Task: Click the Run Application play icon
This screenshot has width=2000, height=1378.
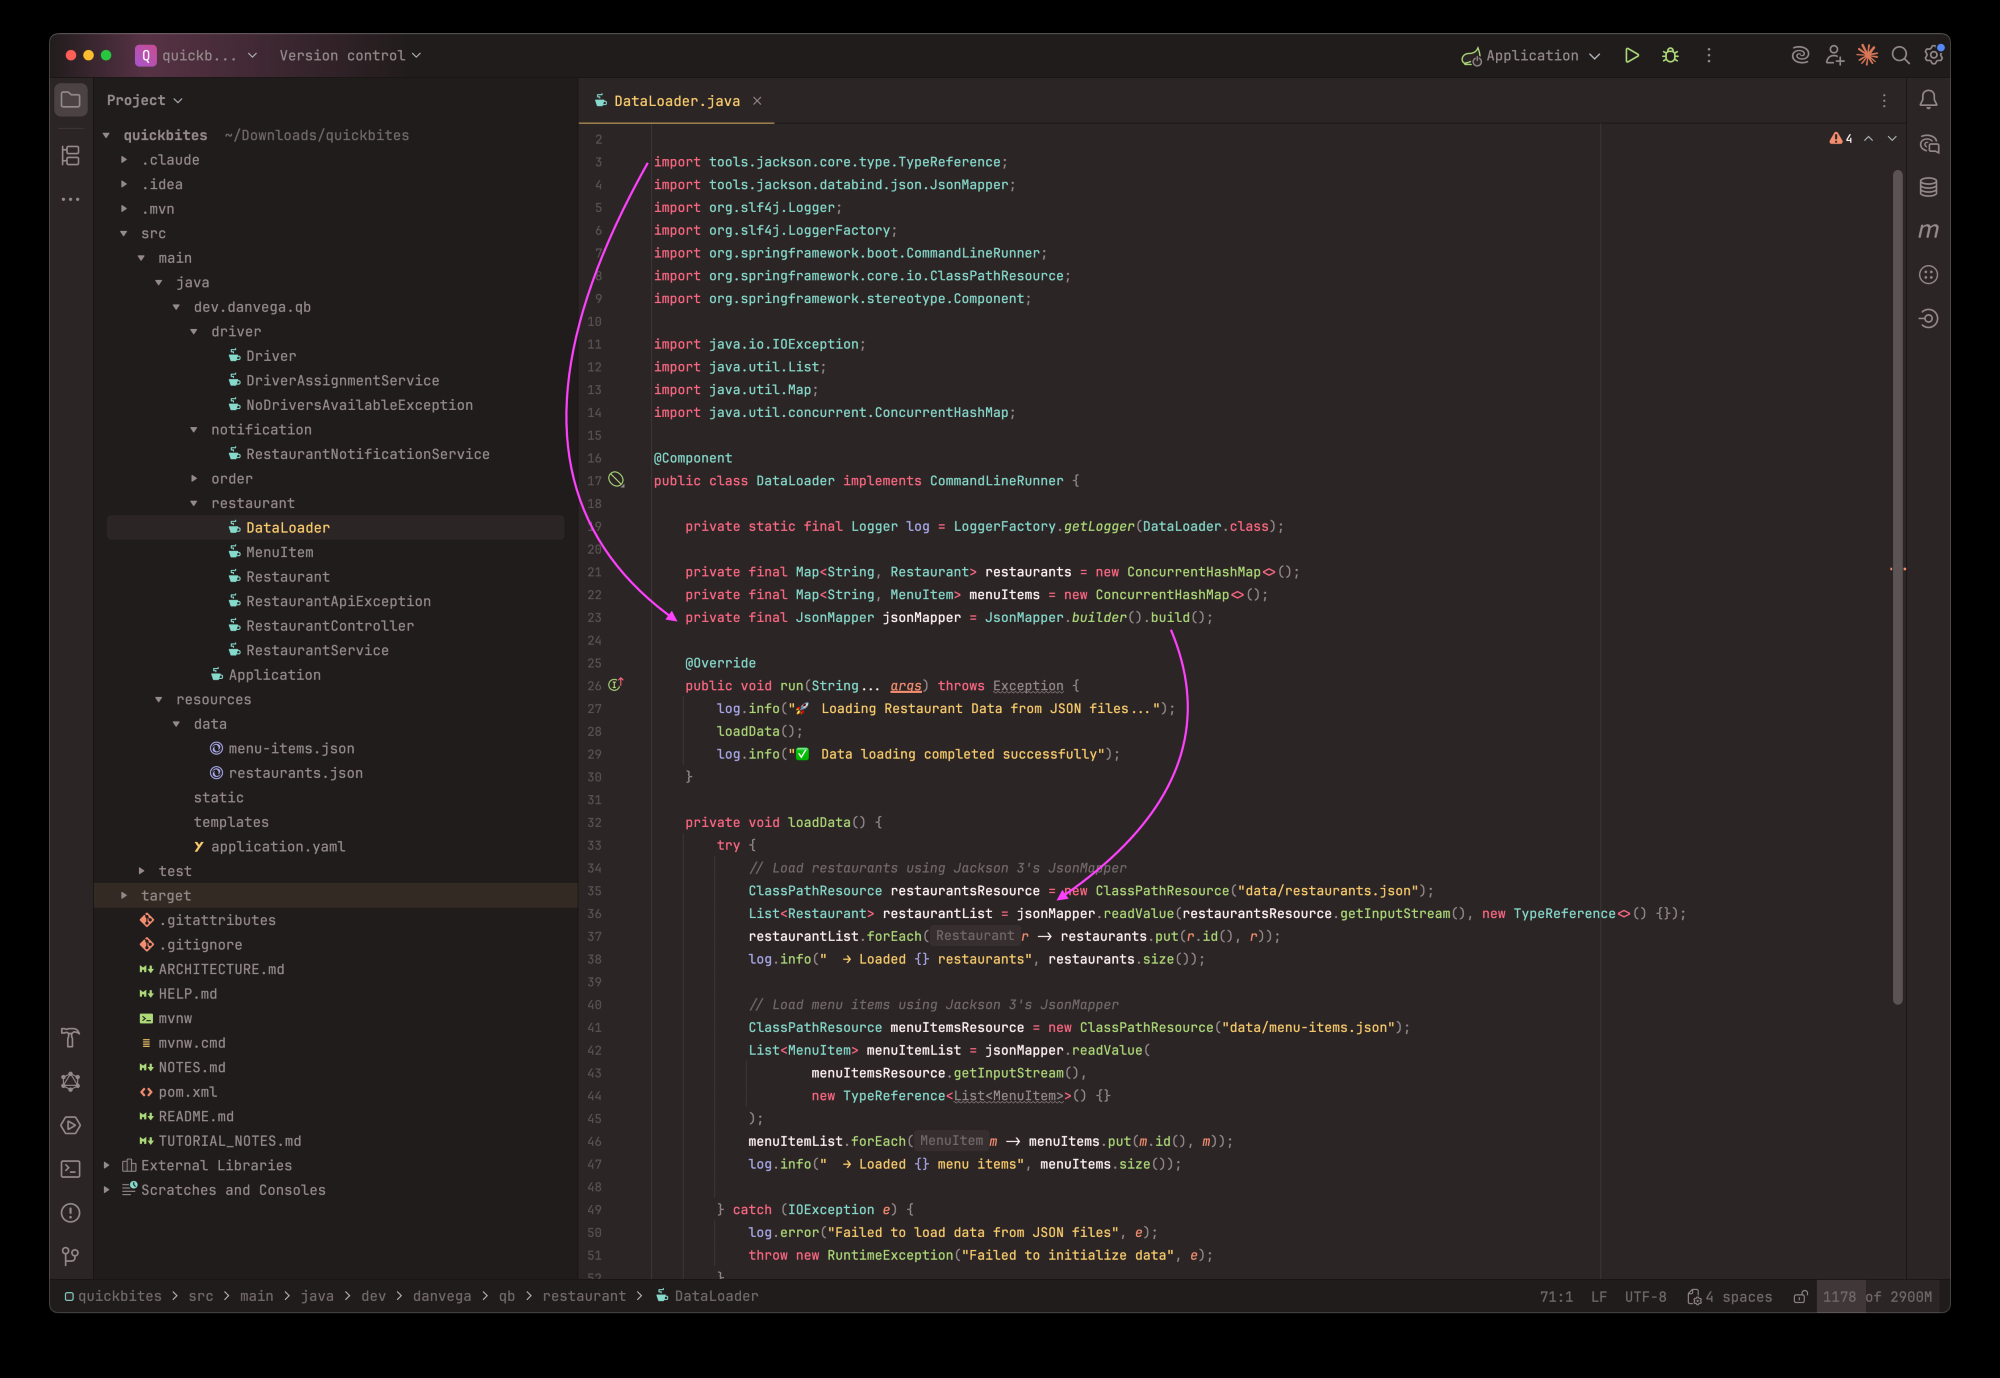Action: (1631, 56)
